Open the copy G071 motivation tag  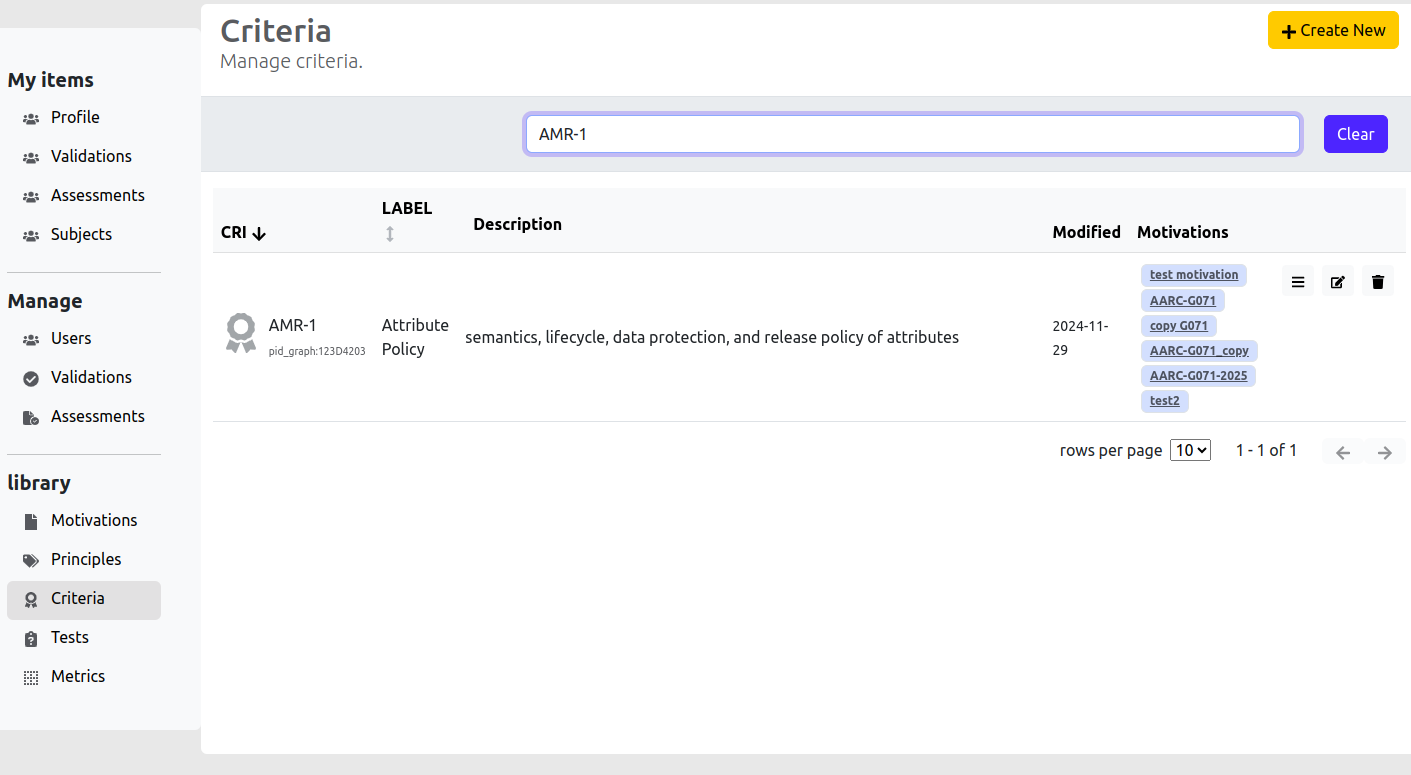pos(1178,326)
